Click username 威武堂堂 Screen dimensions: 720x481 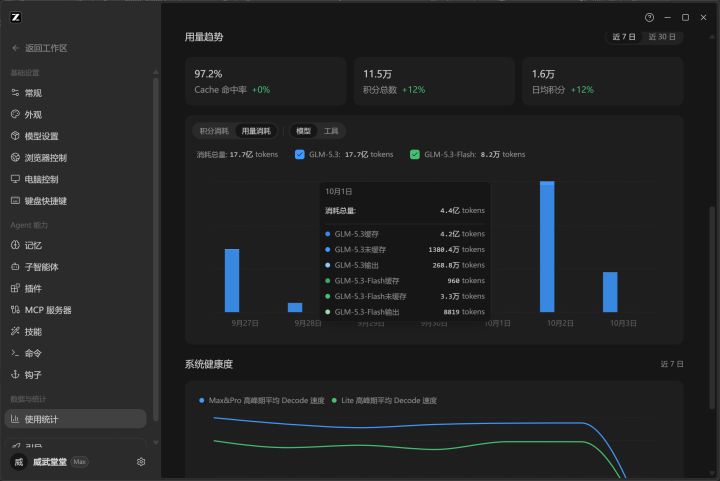point(50,462)
